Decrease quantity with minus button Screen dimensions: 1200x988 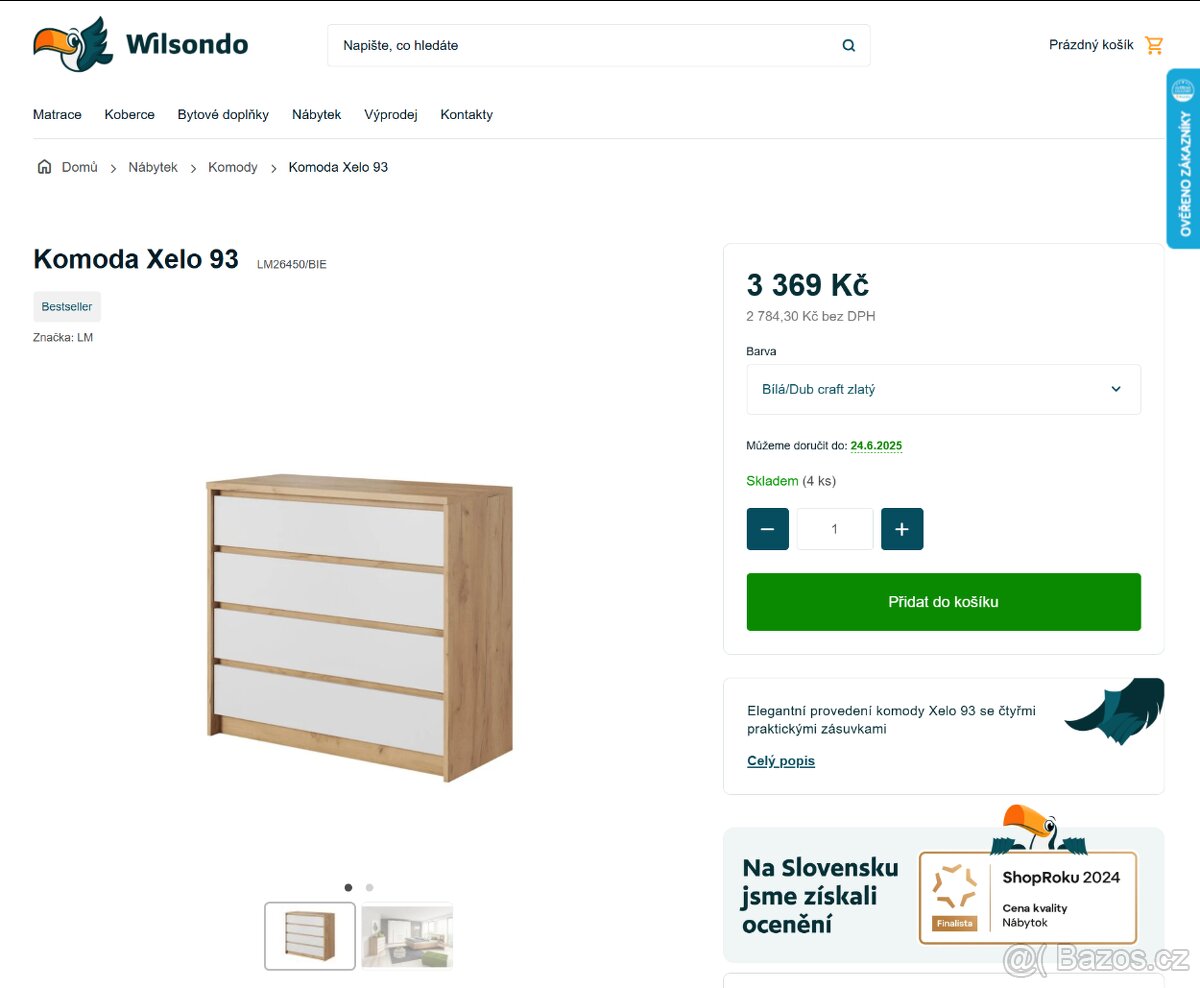768,529
